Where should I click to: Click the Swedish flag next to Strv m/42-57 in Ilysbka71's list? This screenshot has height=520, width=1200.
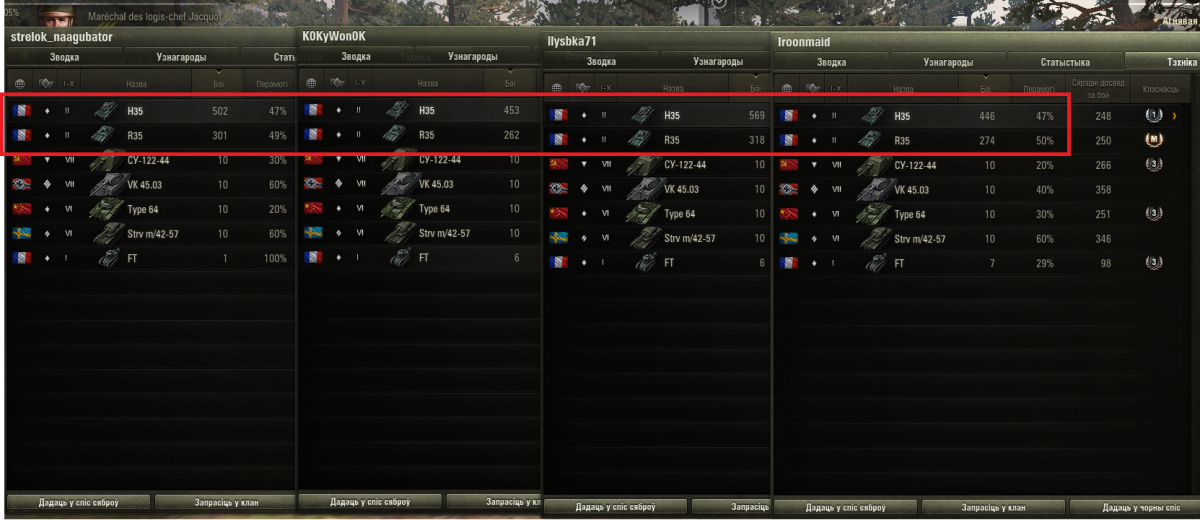[x=558, y=238]
